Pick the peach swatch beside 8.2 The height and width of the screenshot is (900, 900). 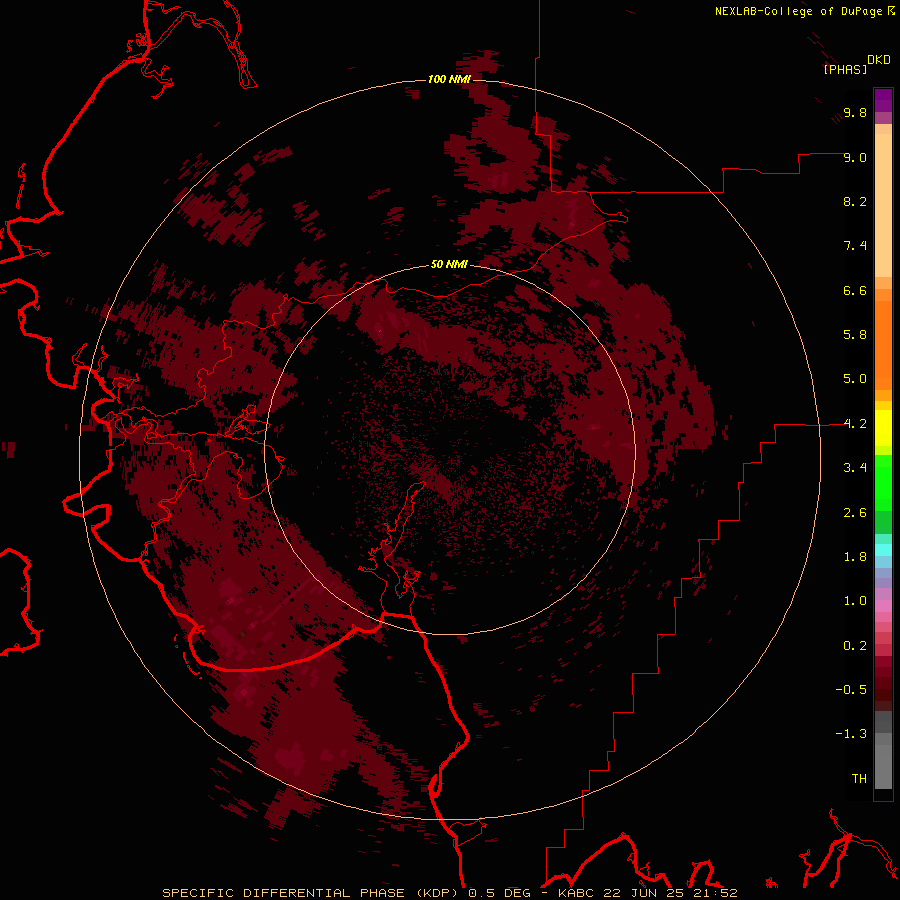pyautogui.click(x=883, y=205)
